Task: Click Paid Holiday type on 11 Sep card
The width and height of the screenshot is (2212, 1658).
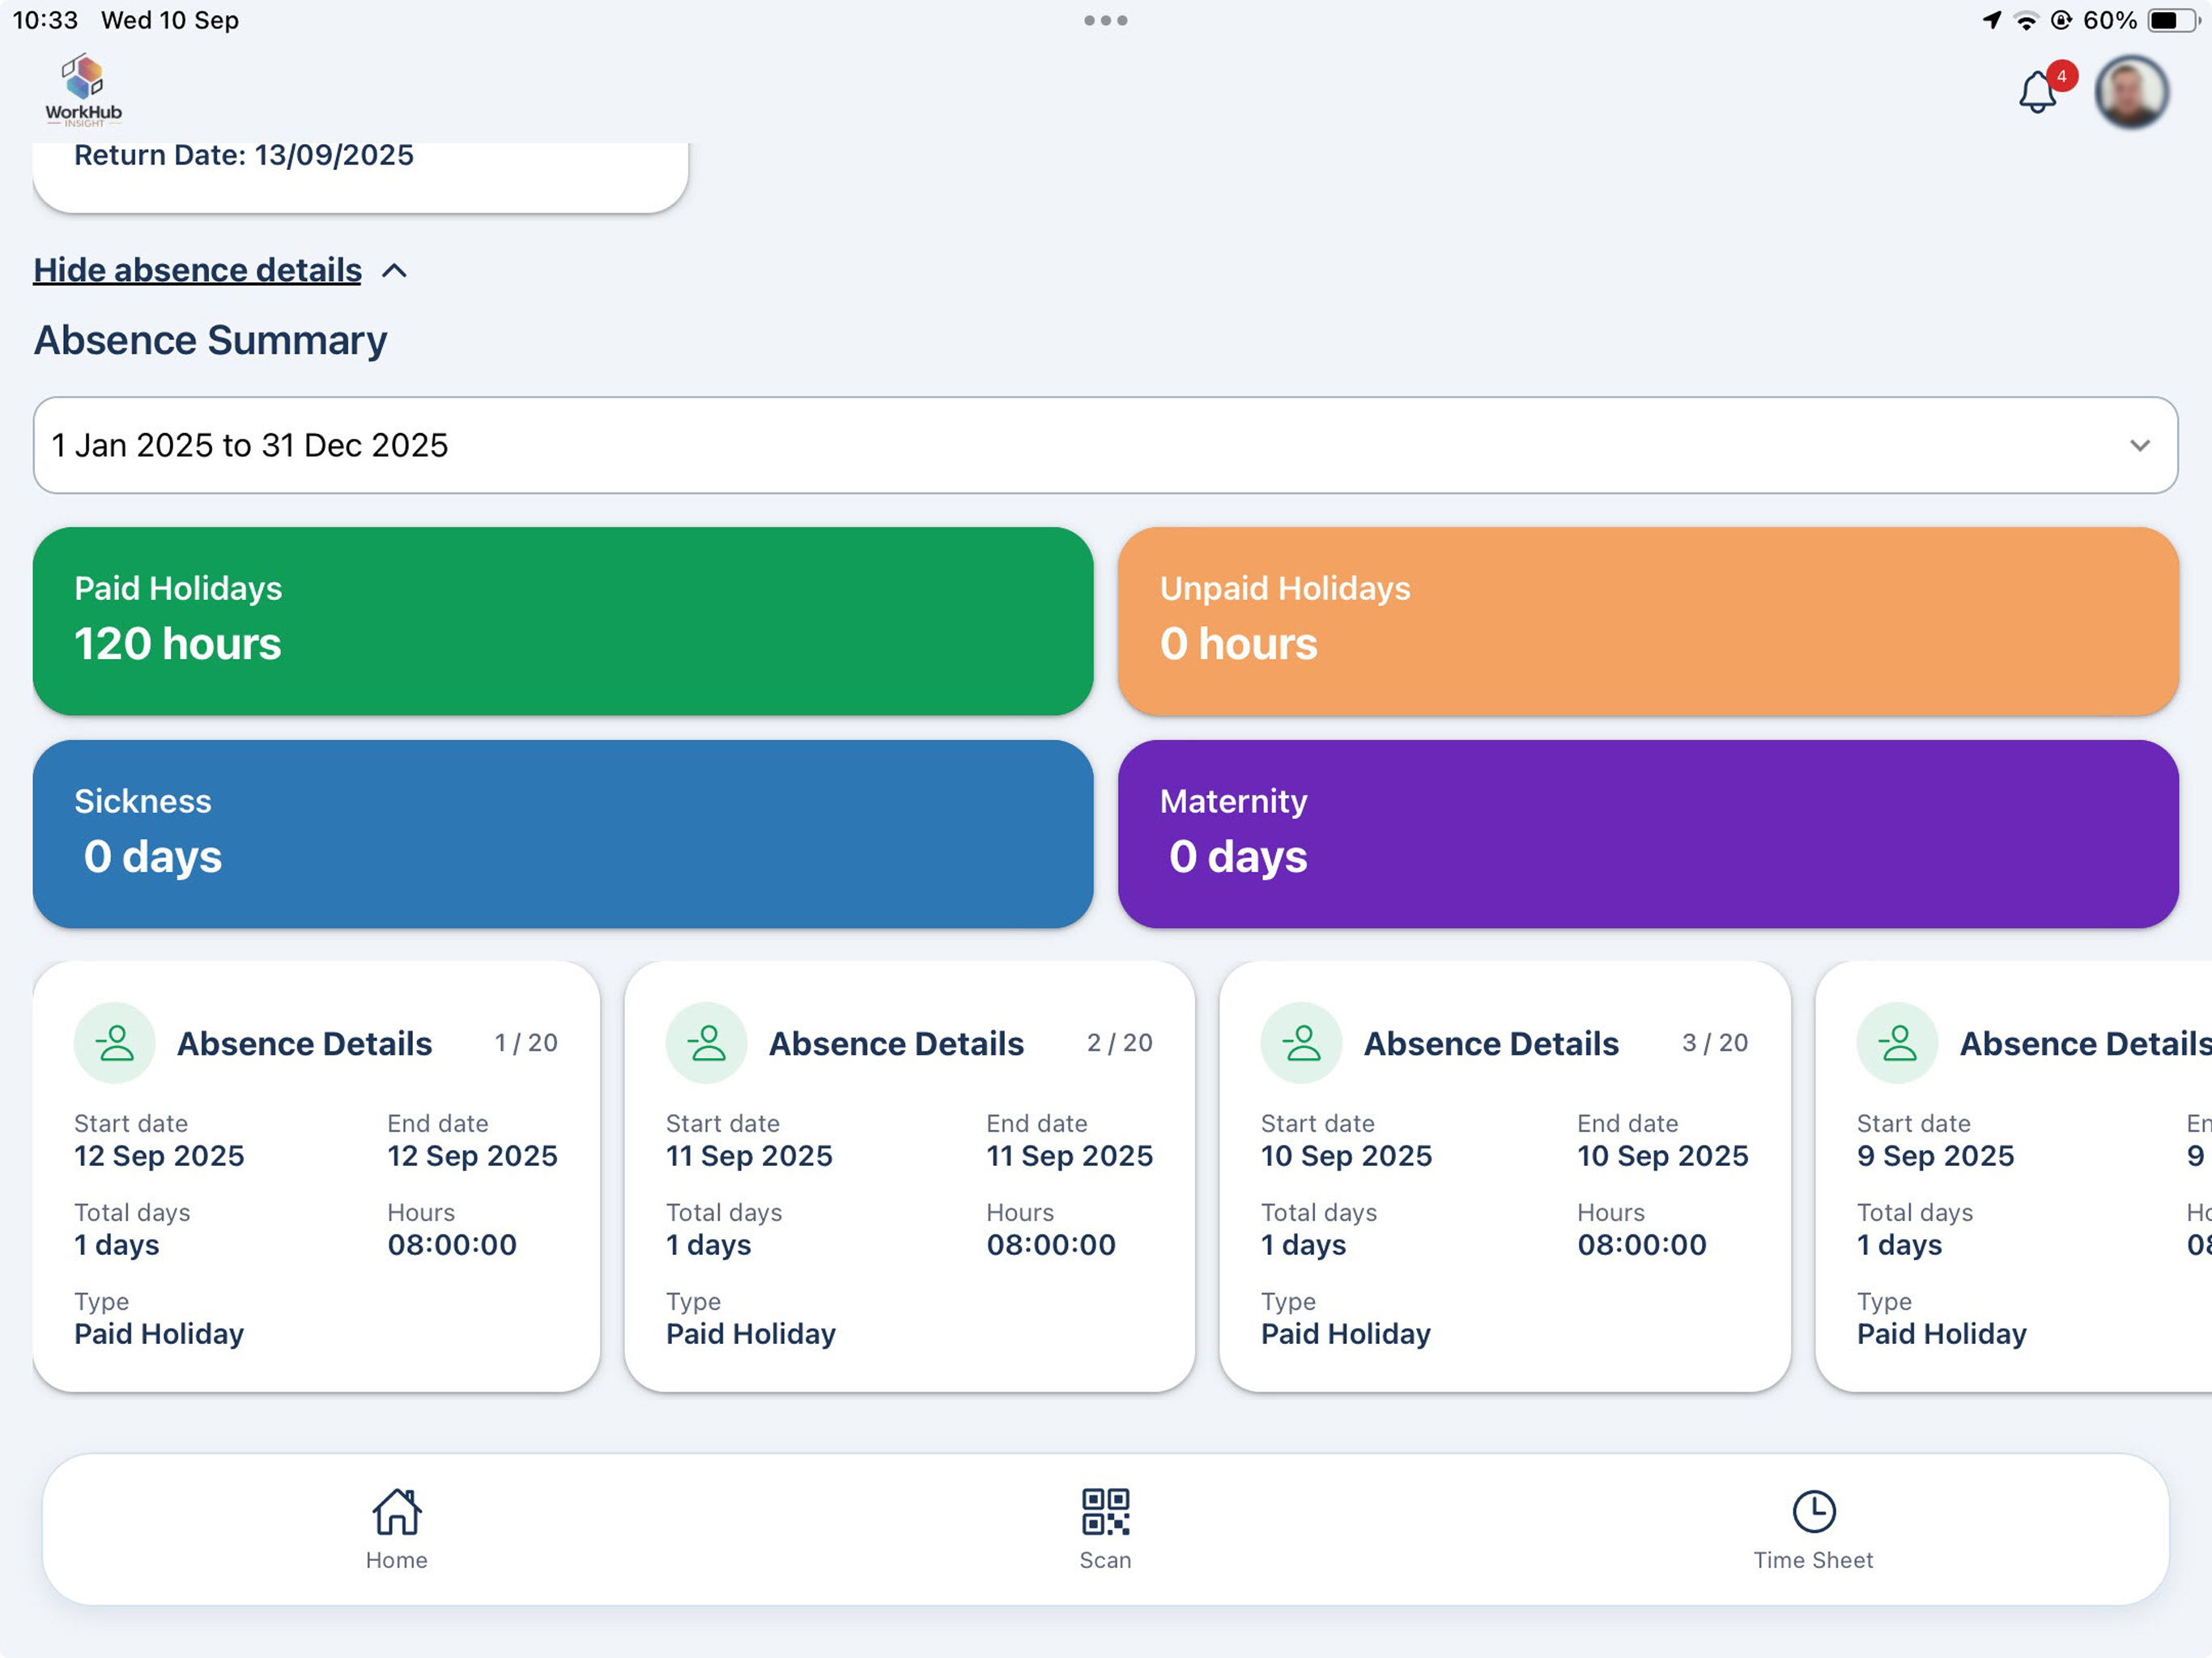Action: [751, 1334]
